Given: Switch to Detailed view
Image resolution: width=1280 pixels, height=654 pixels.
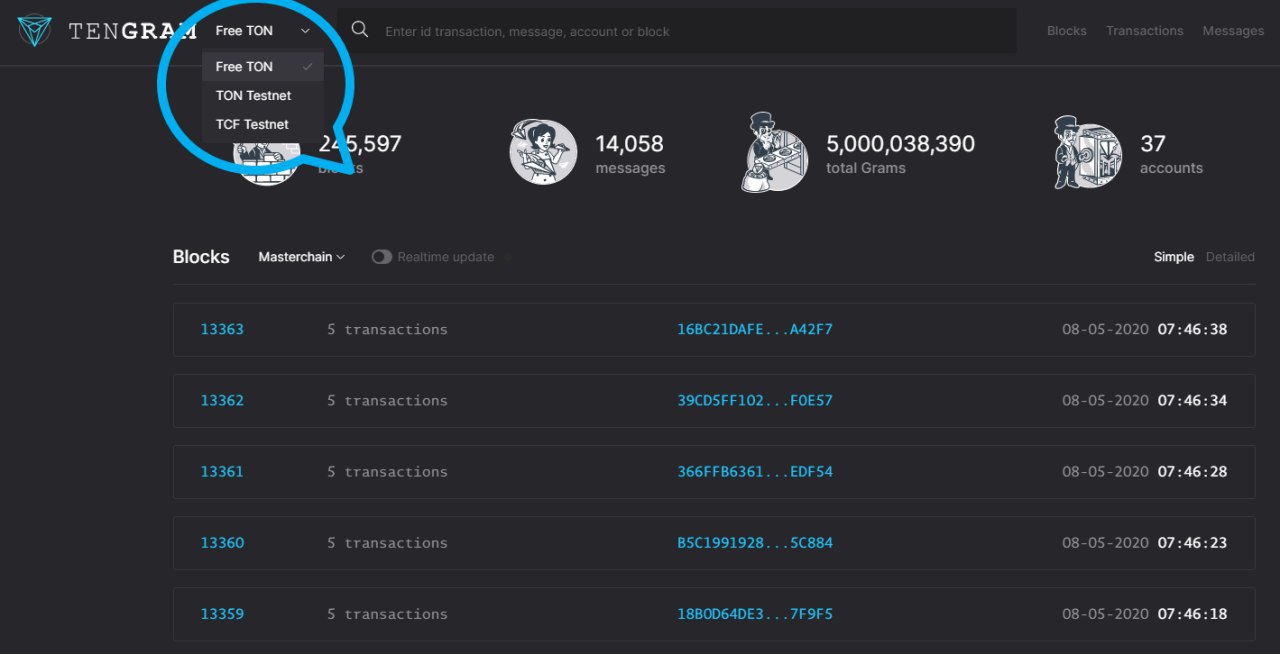Looking at the screenshot, I should click(x=1230, y=257).
